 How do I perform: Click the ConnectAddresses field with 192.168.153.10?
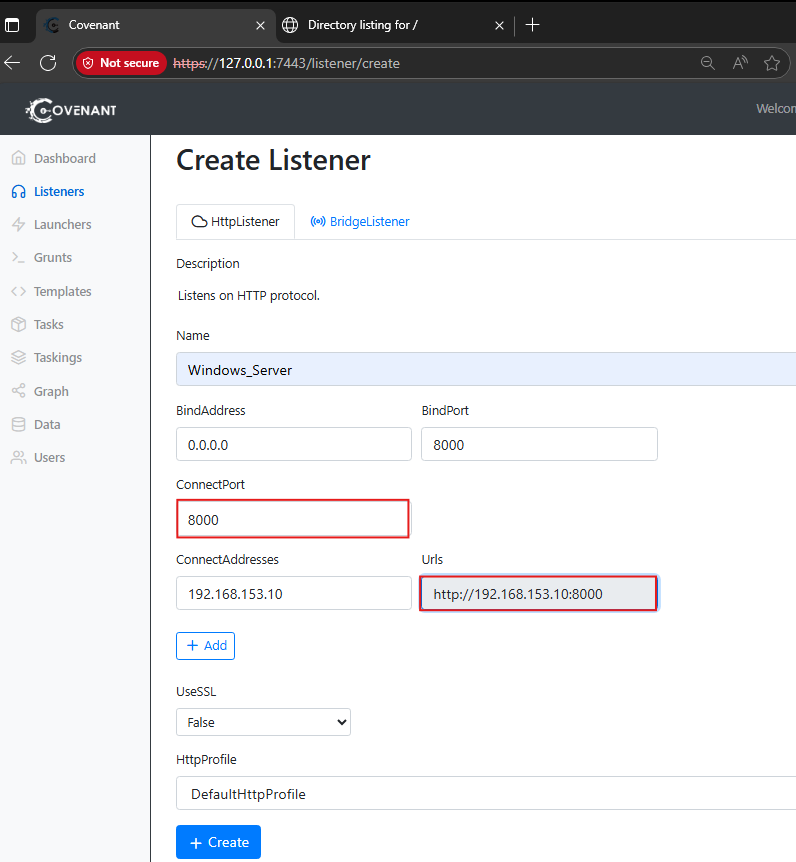pos(294,593)
